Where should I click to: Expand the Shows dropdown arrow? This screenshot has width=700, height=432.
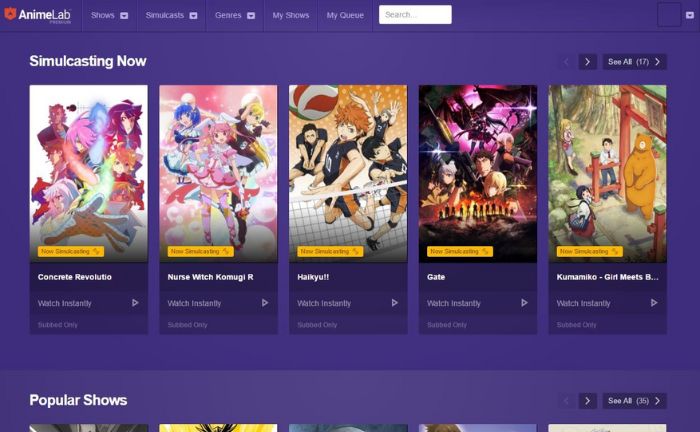coord(124,16)
